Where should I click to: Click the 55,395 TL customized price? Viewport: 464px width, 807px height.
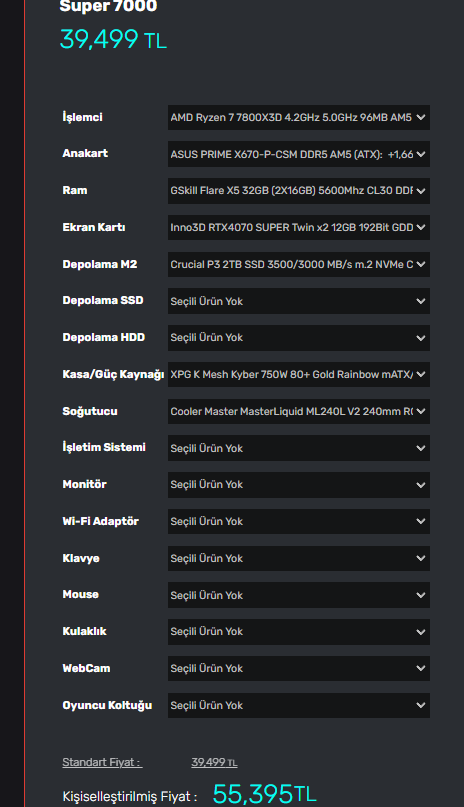pos(264,794)
